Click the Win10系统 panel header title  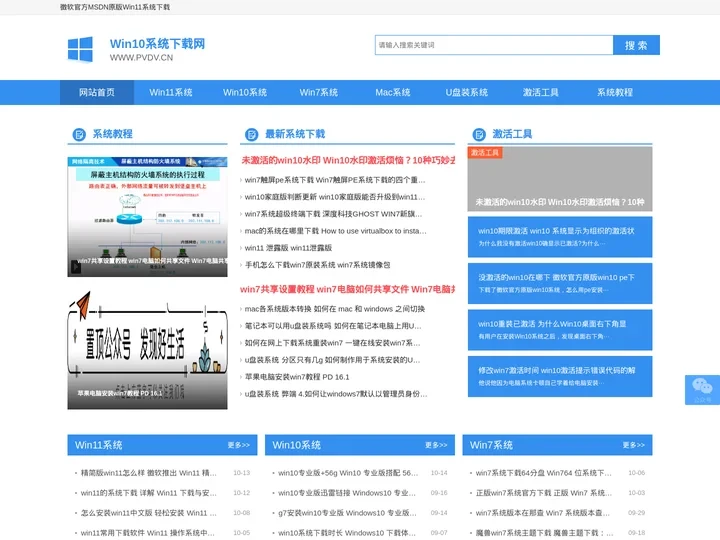[x=297, y=445]
